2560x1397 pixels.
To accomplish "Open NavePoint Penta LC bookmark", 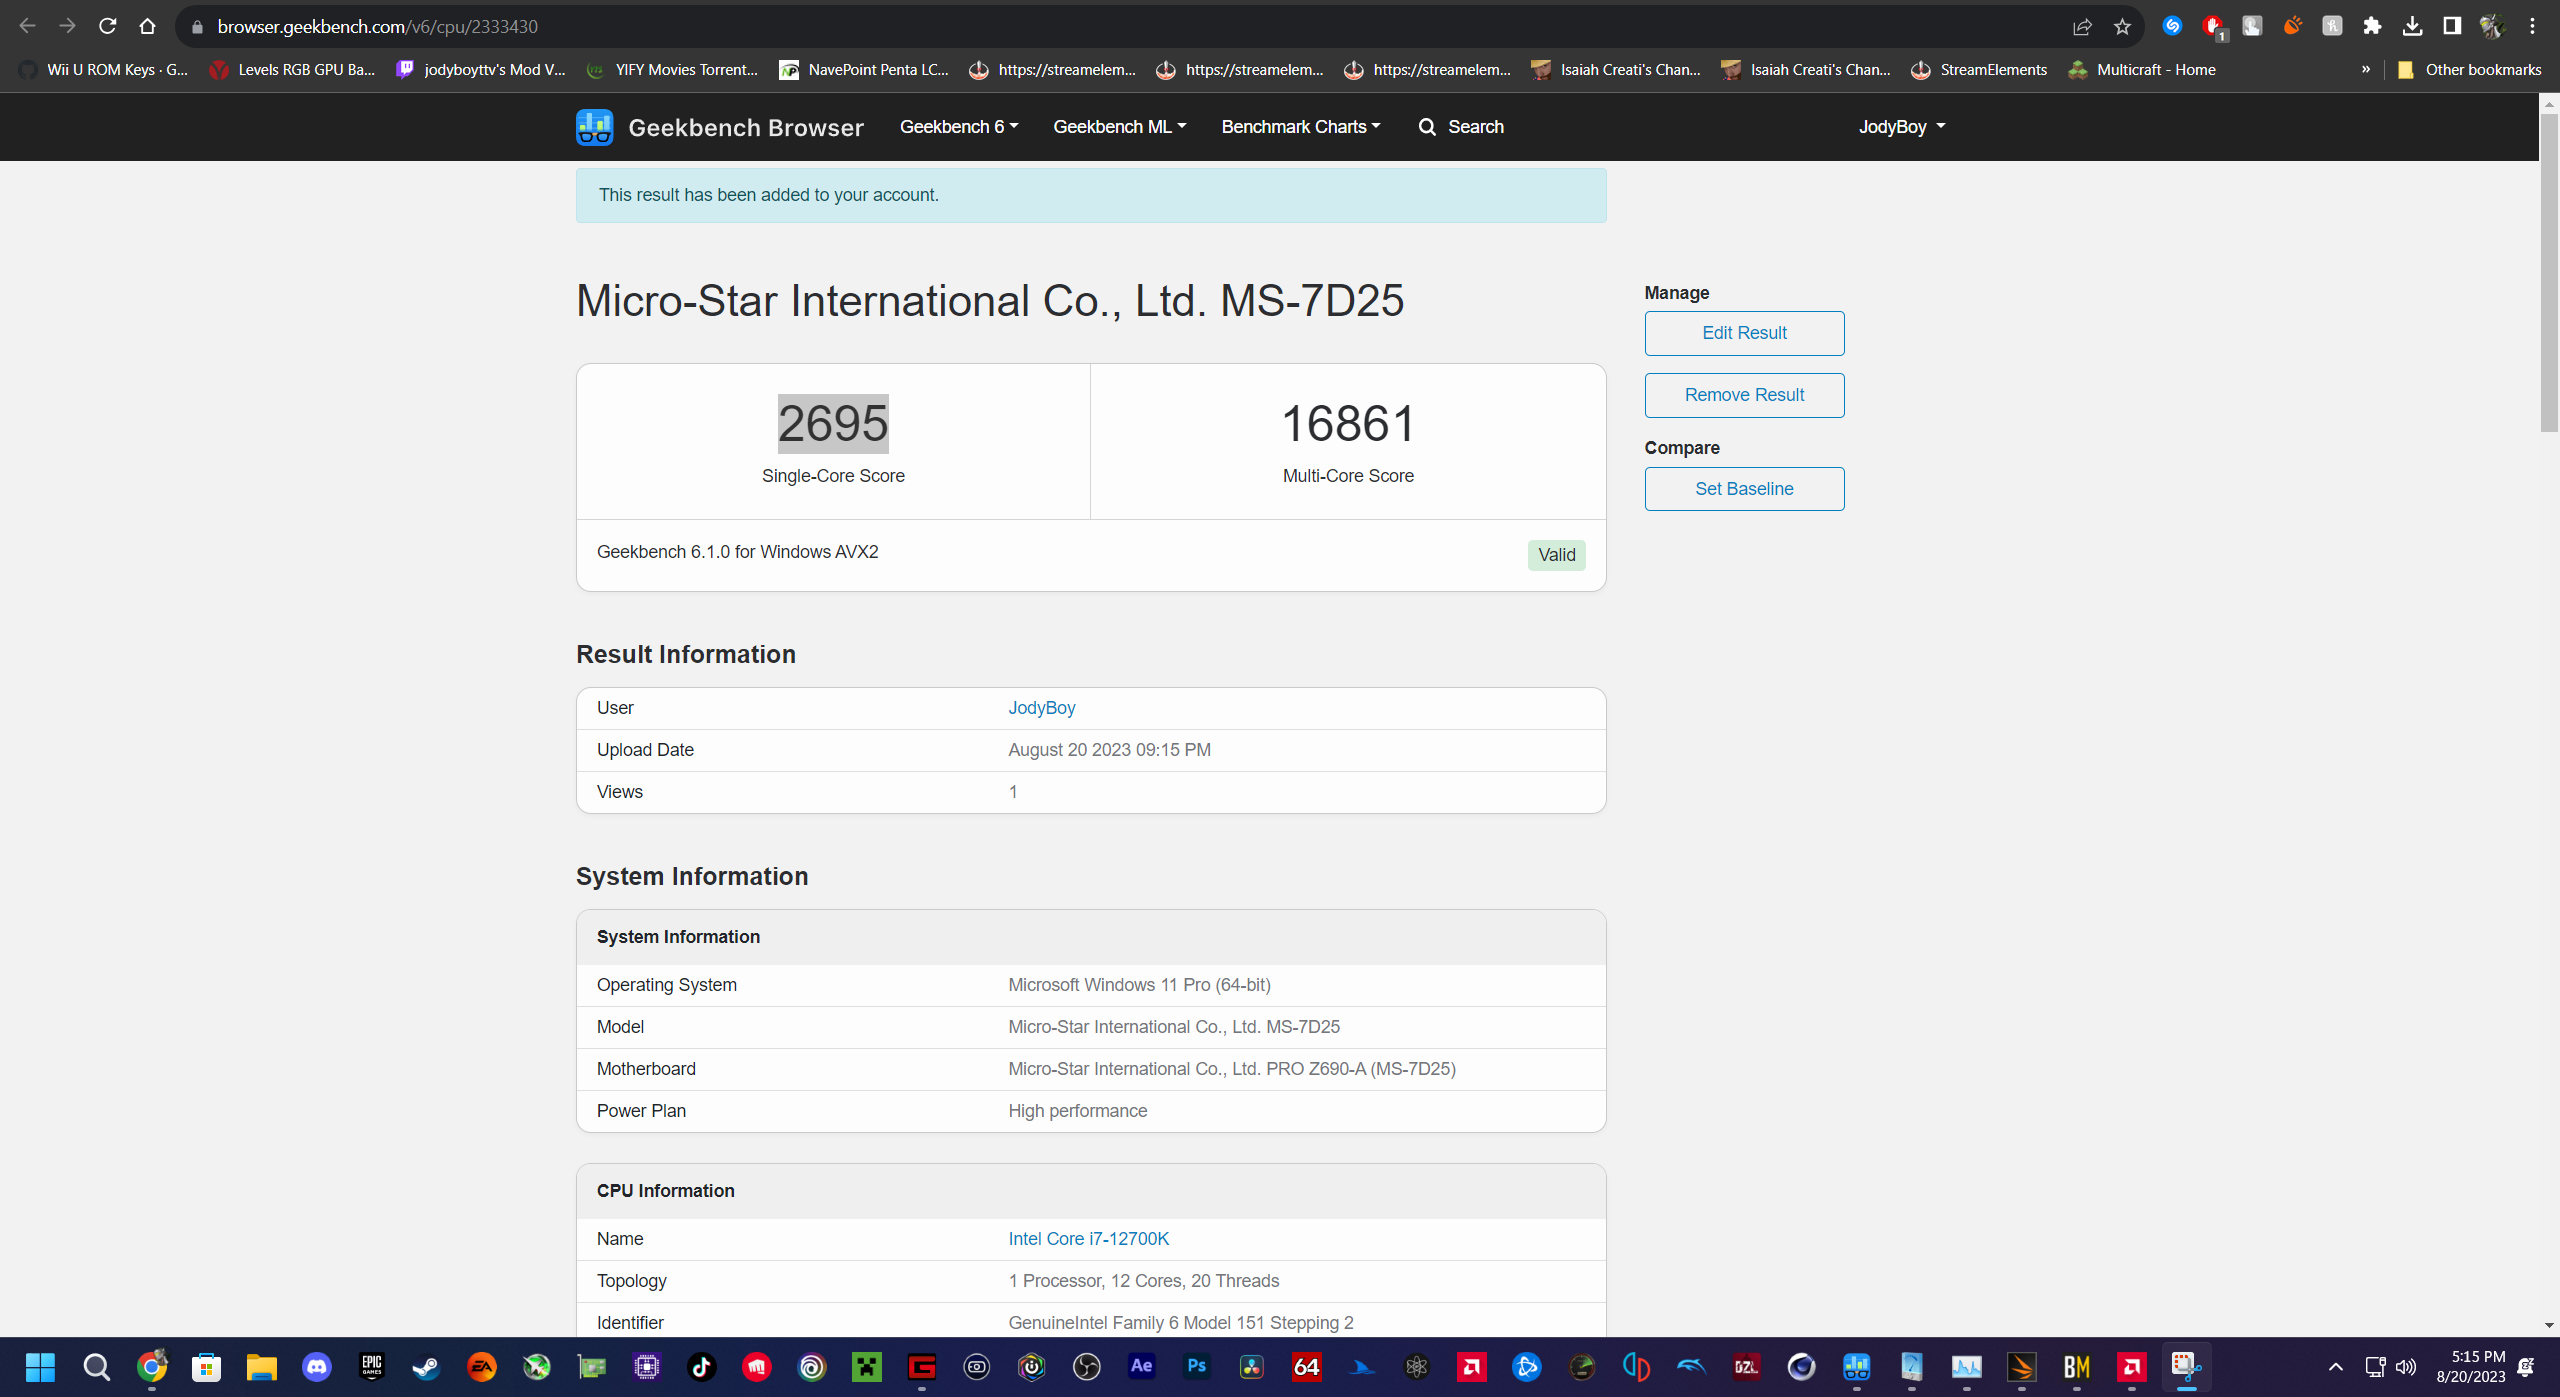I will [x=864, y=69].
